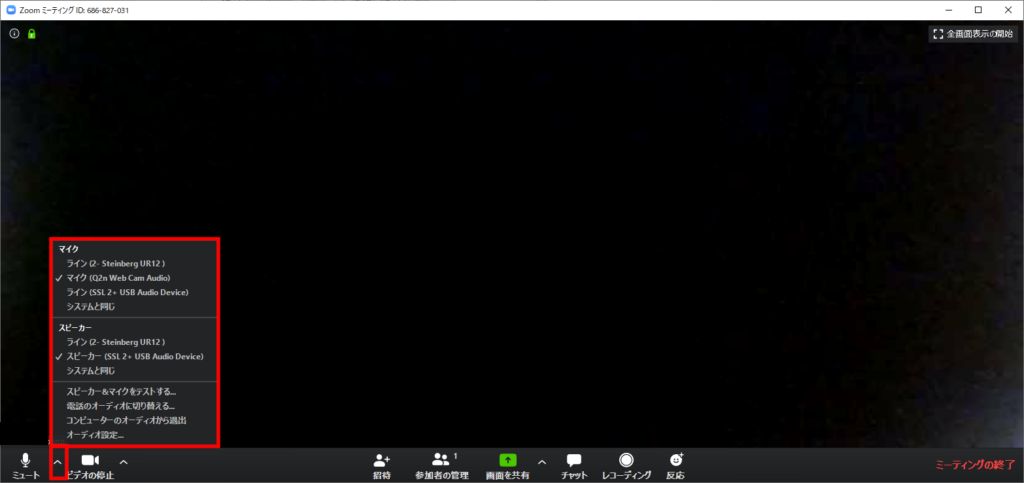Click the green encryption lock icon

click(31, 33)
